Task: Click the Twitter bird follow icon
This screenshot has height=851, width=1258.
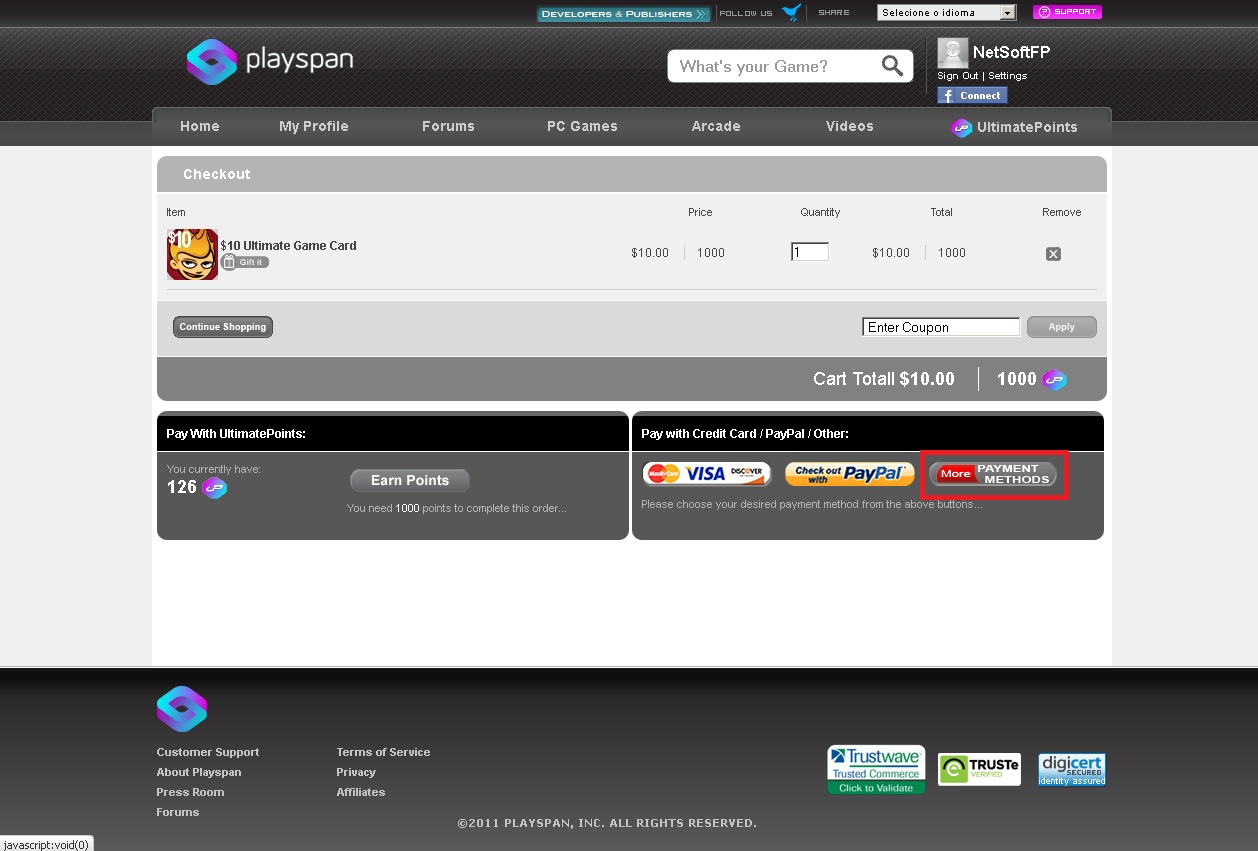Action: pyautogui.click(x=791, y=13)
